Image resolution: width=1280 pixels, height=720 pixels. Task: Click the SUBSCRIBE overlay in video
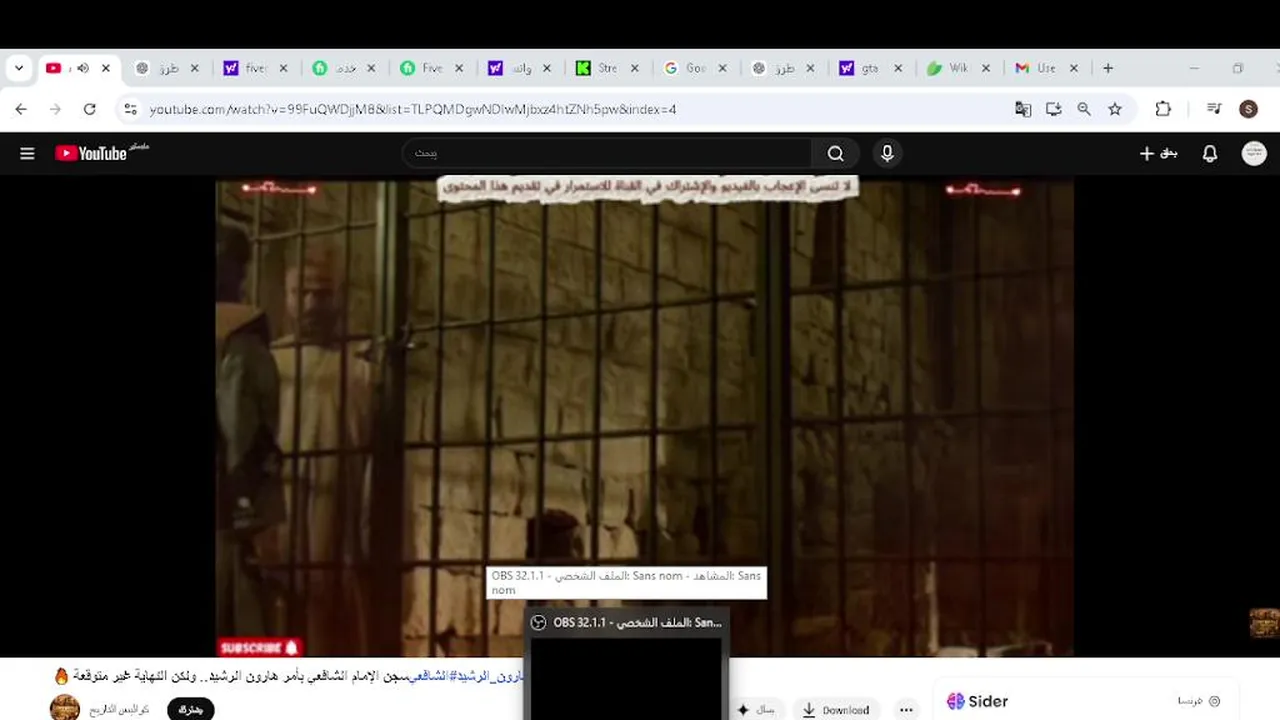click(259, 647)
